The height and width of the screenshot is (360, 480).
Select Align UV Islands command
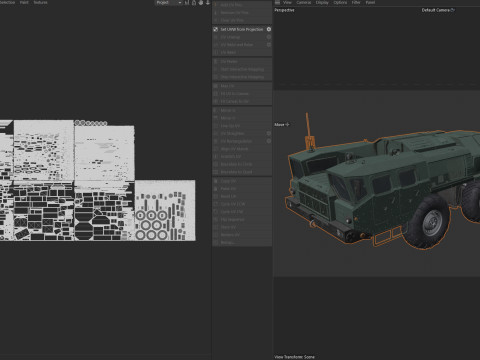tap(242, 149)
